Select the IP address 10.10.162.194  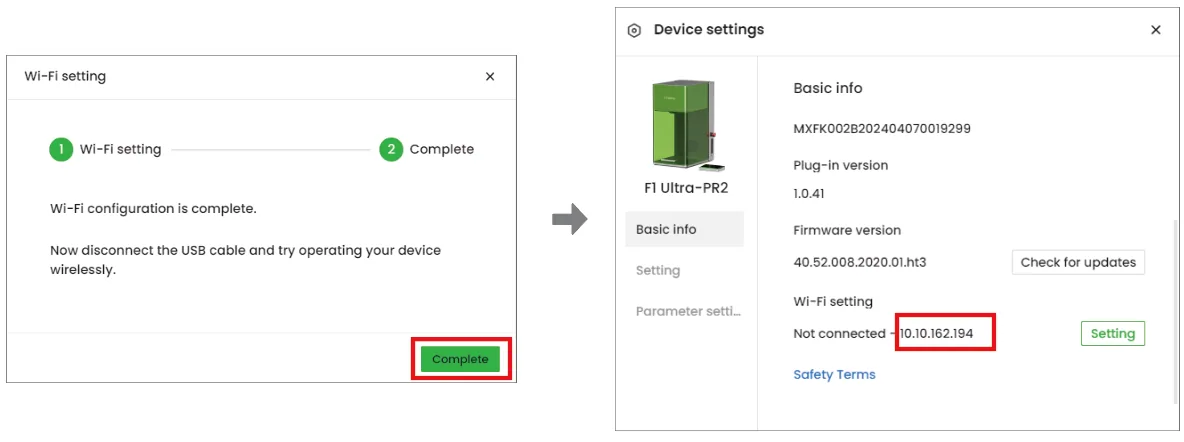(936, 333)
